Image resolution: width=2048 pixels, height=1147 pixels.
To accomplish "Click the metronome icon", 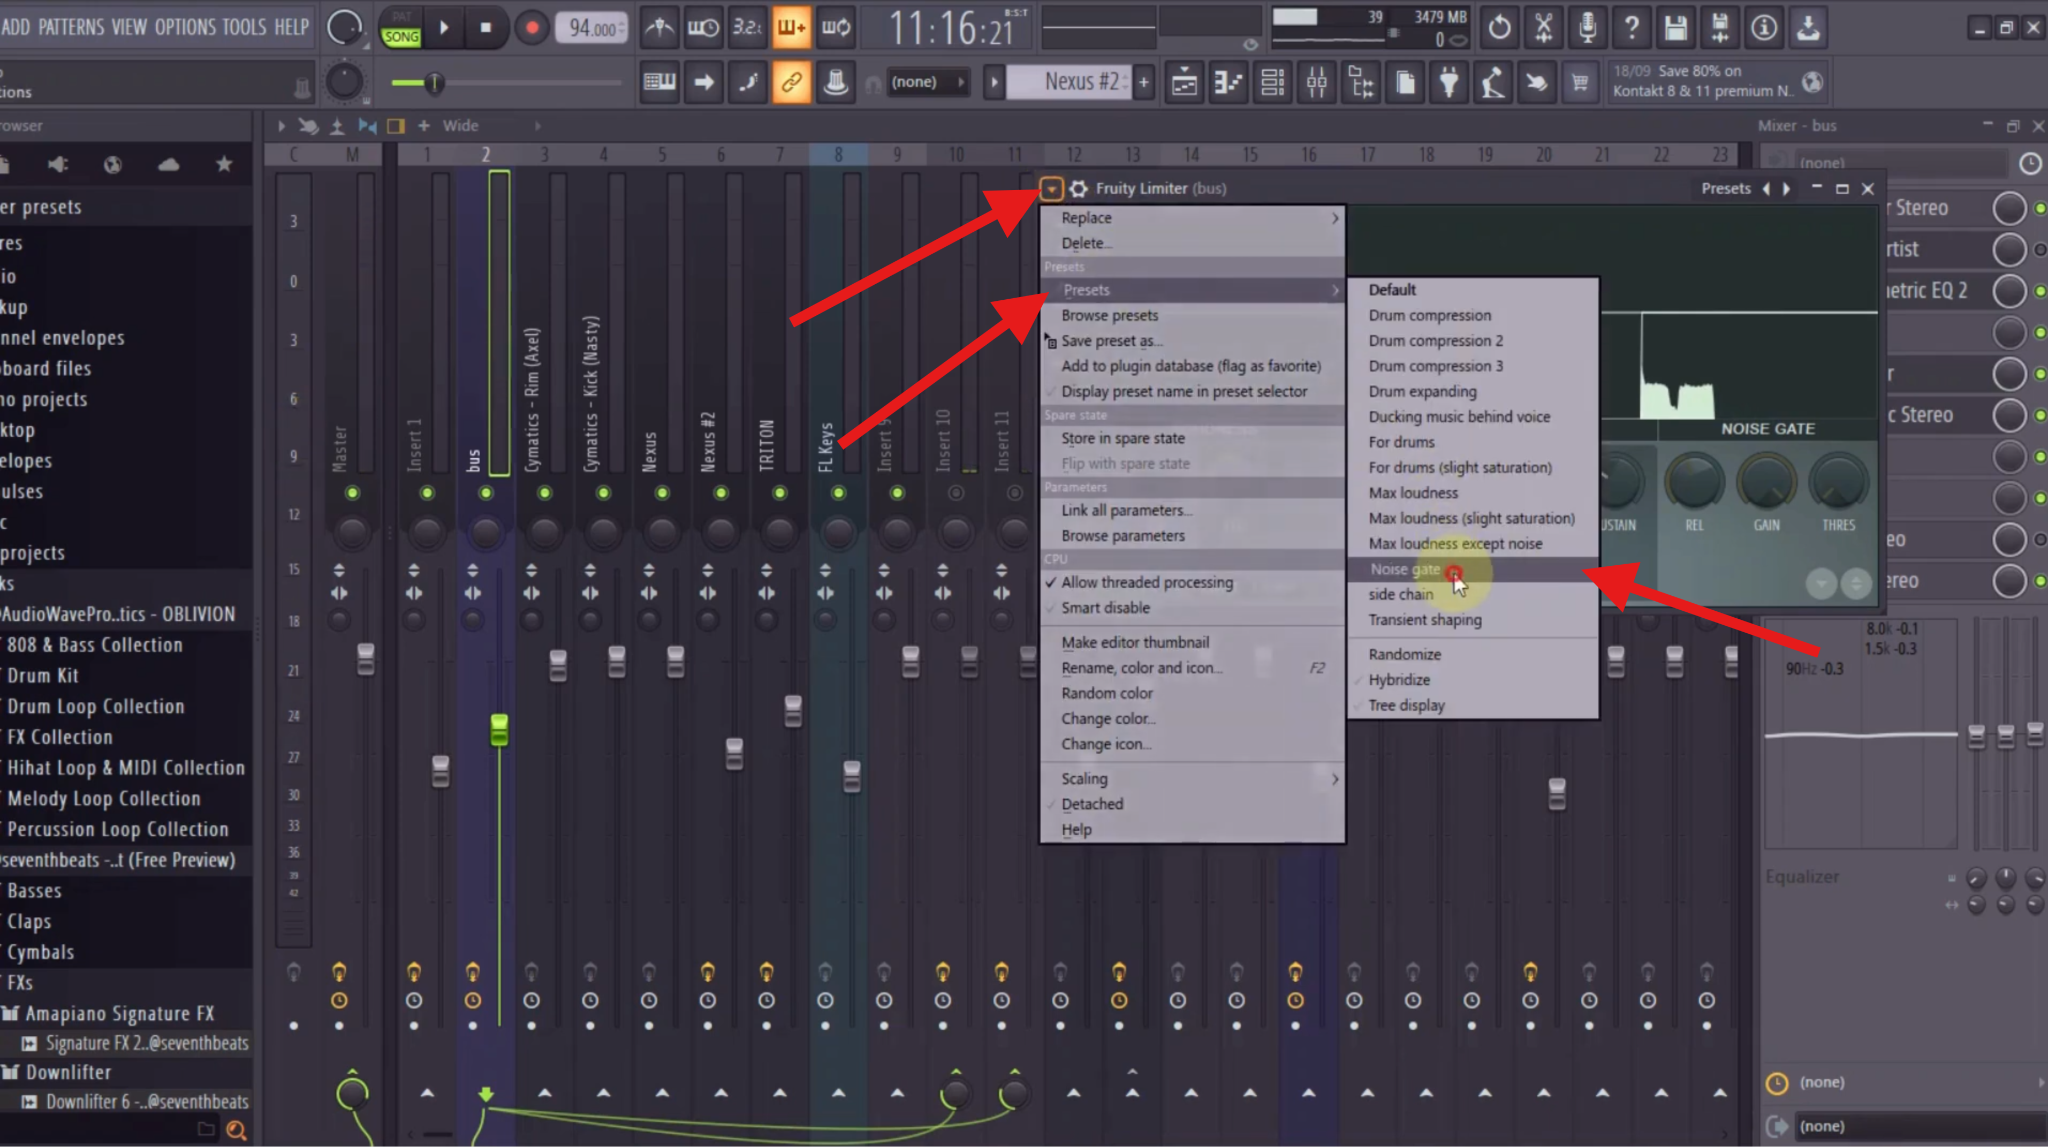I will point(658,28).
